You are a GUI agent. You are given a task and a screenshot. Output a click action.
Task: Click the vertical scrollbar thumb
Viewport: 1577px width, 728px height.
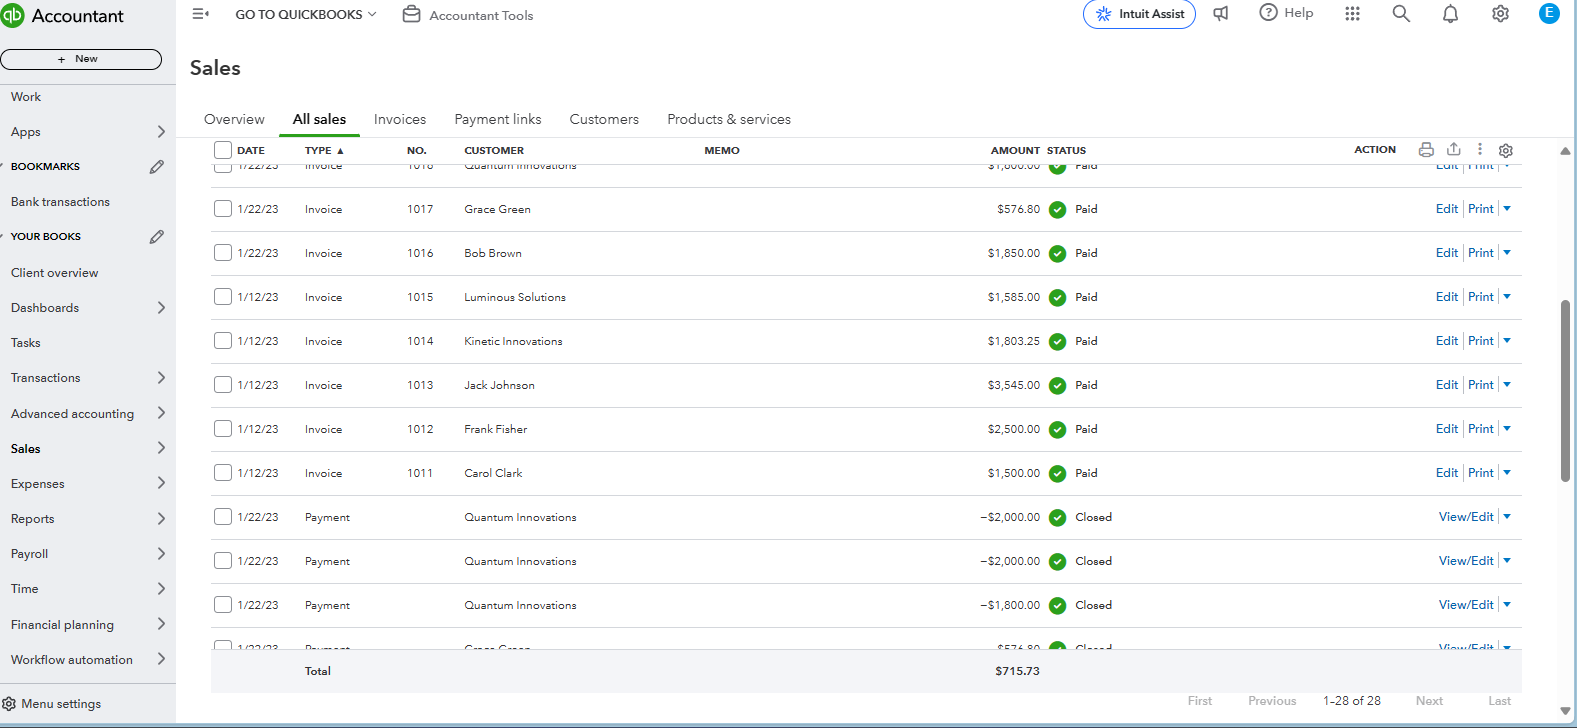point(1565,390)
